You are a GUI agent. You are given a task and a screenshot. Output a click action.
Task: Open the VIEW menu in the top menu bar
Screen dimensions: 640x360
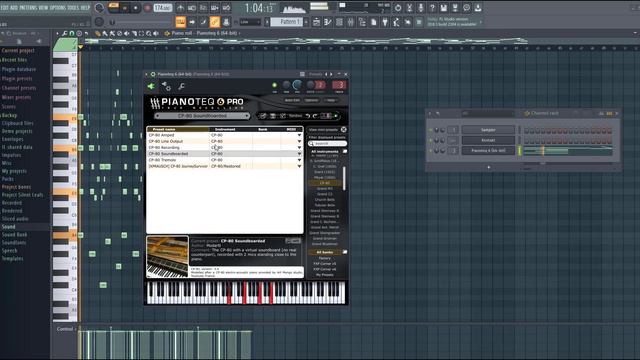click(43, 7)
